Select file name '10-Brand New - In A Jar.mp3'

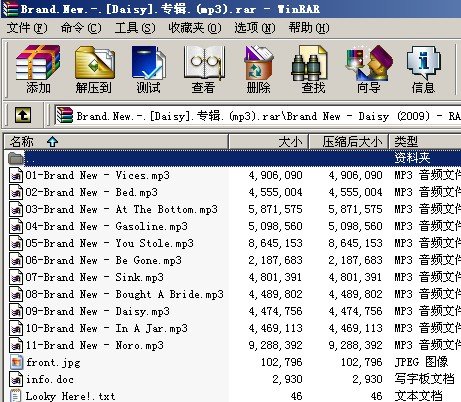point(107,328)
